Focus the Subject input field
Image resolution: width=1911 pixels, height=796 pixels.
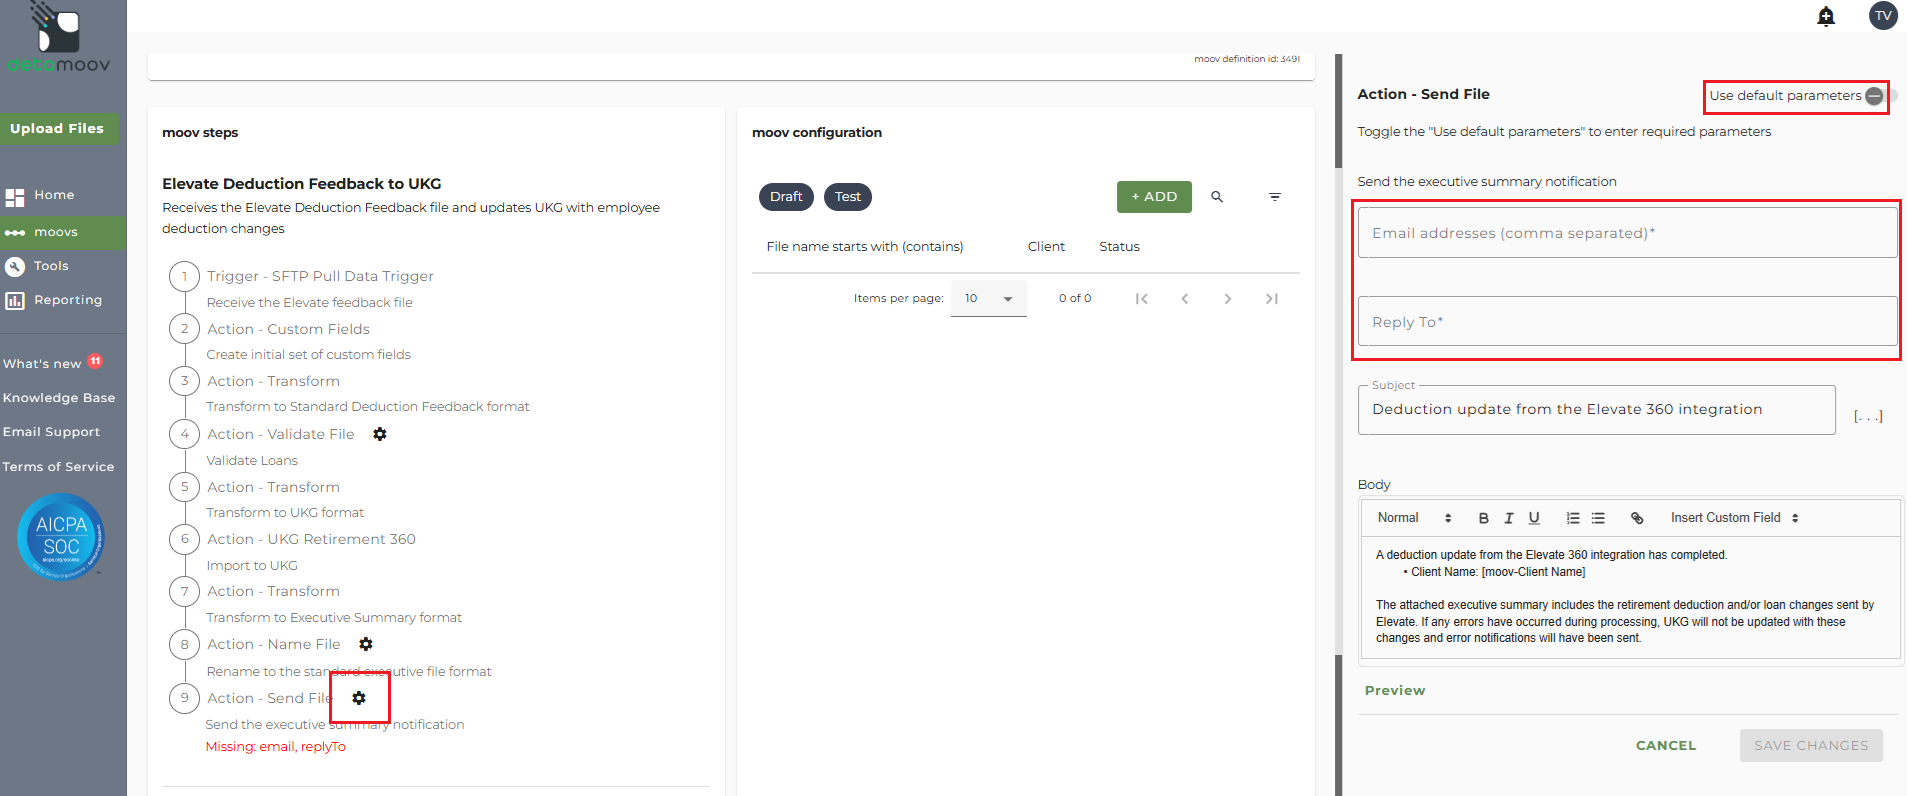pyautogui.click(x=1596, y=410)
